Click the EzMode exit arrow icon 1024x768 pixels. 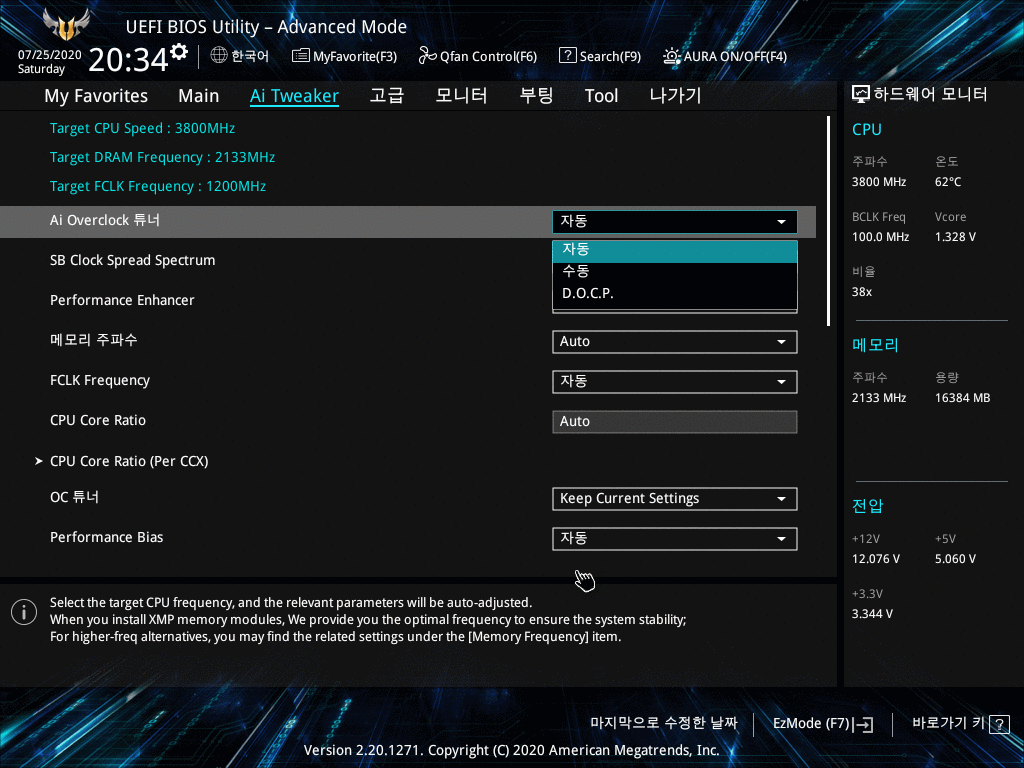[x=863, y=724]
